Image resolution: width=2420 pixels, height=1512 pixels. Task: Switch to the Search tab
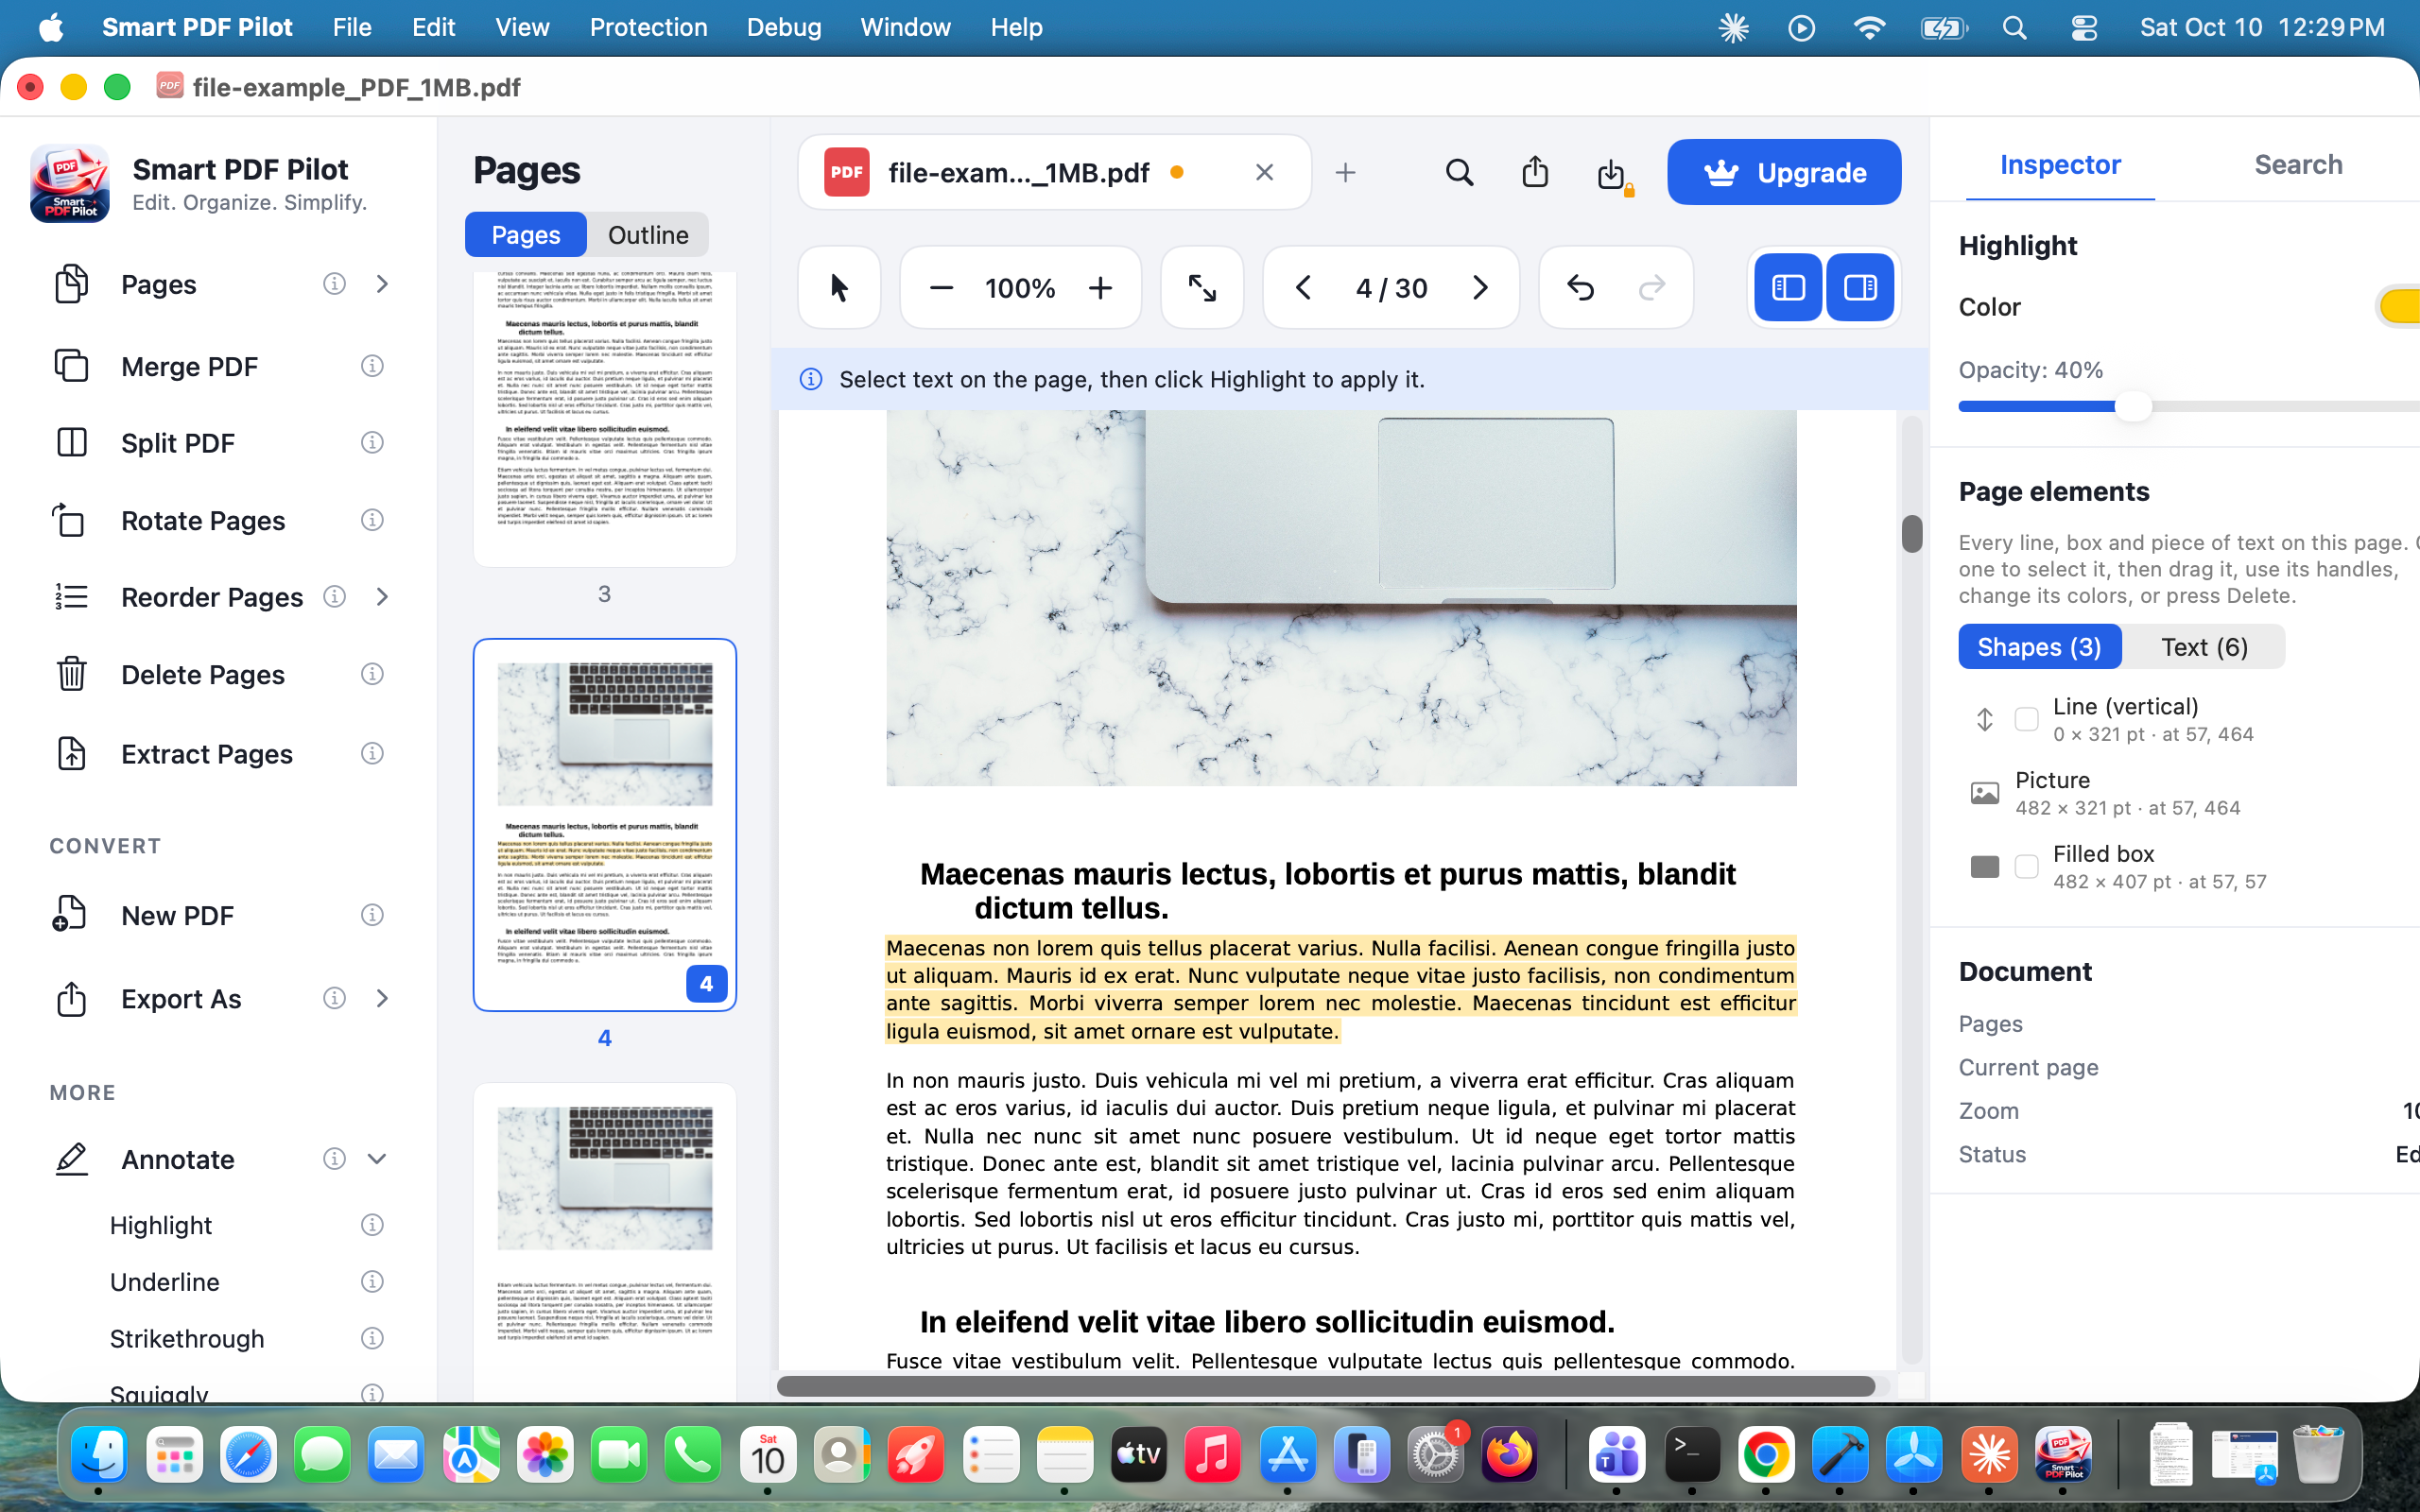click(2298, 164)
